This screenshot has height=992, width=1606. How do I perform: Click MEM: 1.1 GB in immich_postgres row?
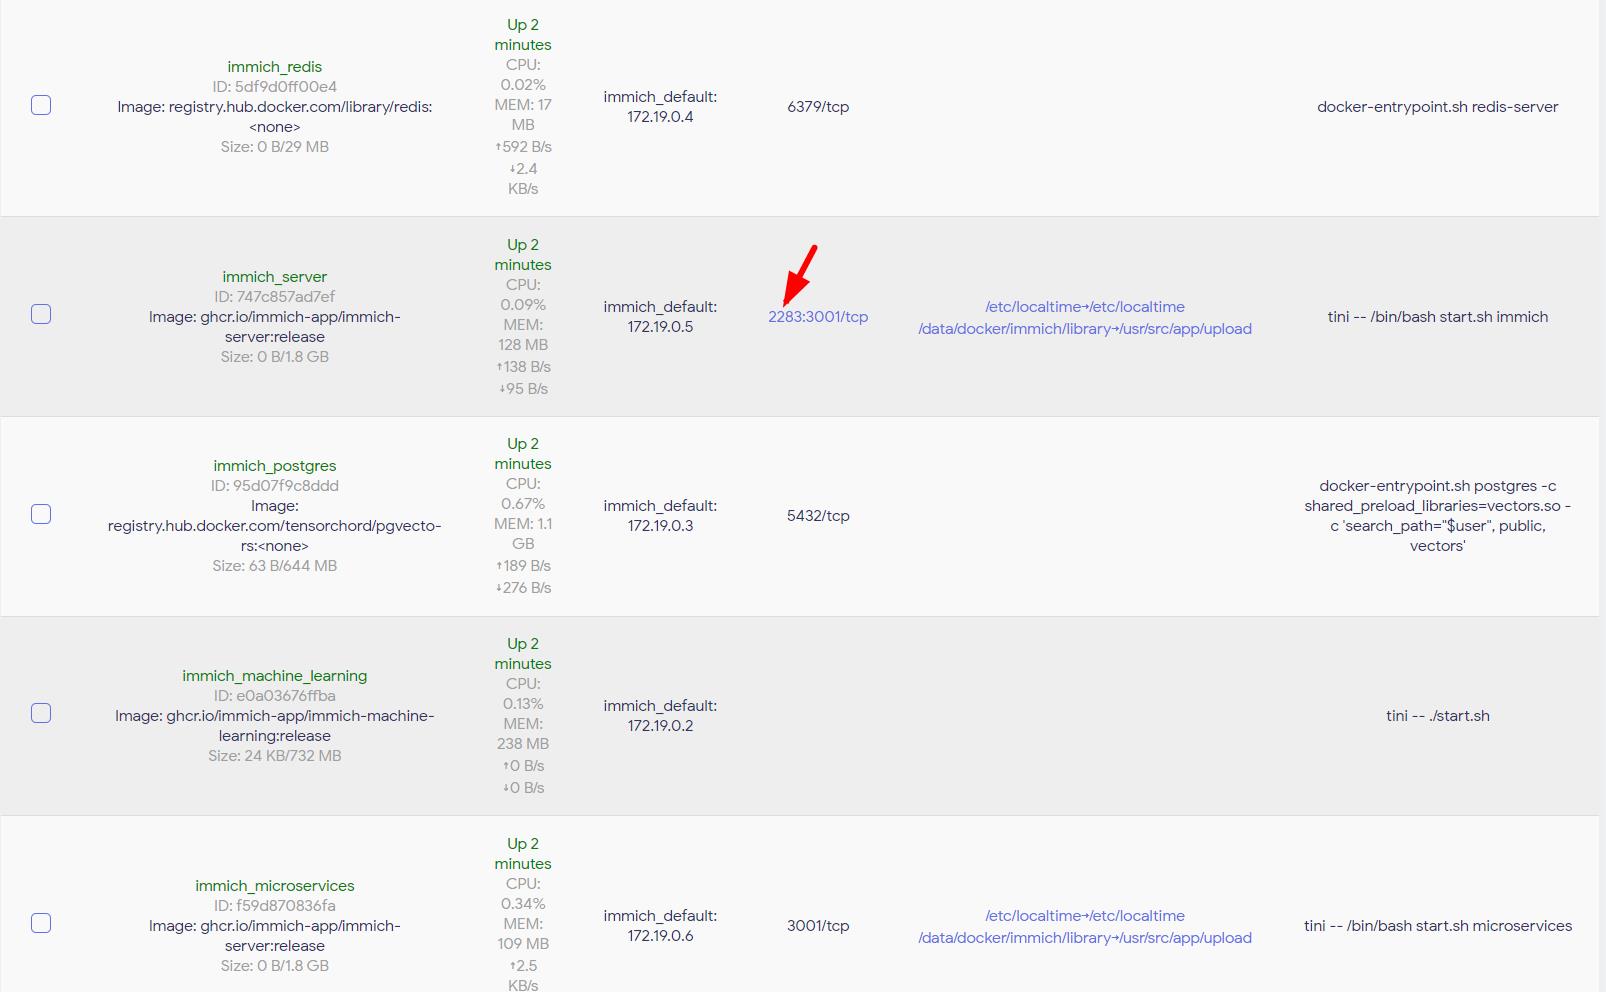point(523,534)
